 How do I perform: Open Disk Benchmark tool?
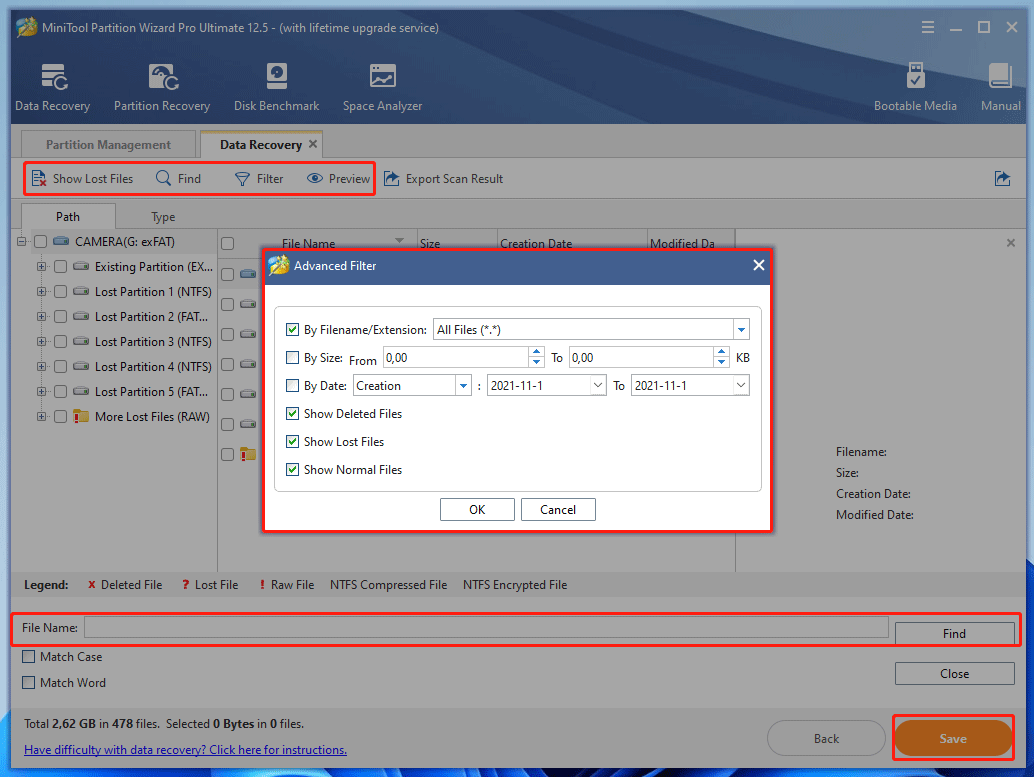[276, 77]
